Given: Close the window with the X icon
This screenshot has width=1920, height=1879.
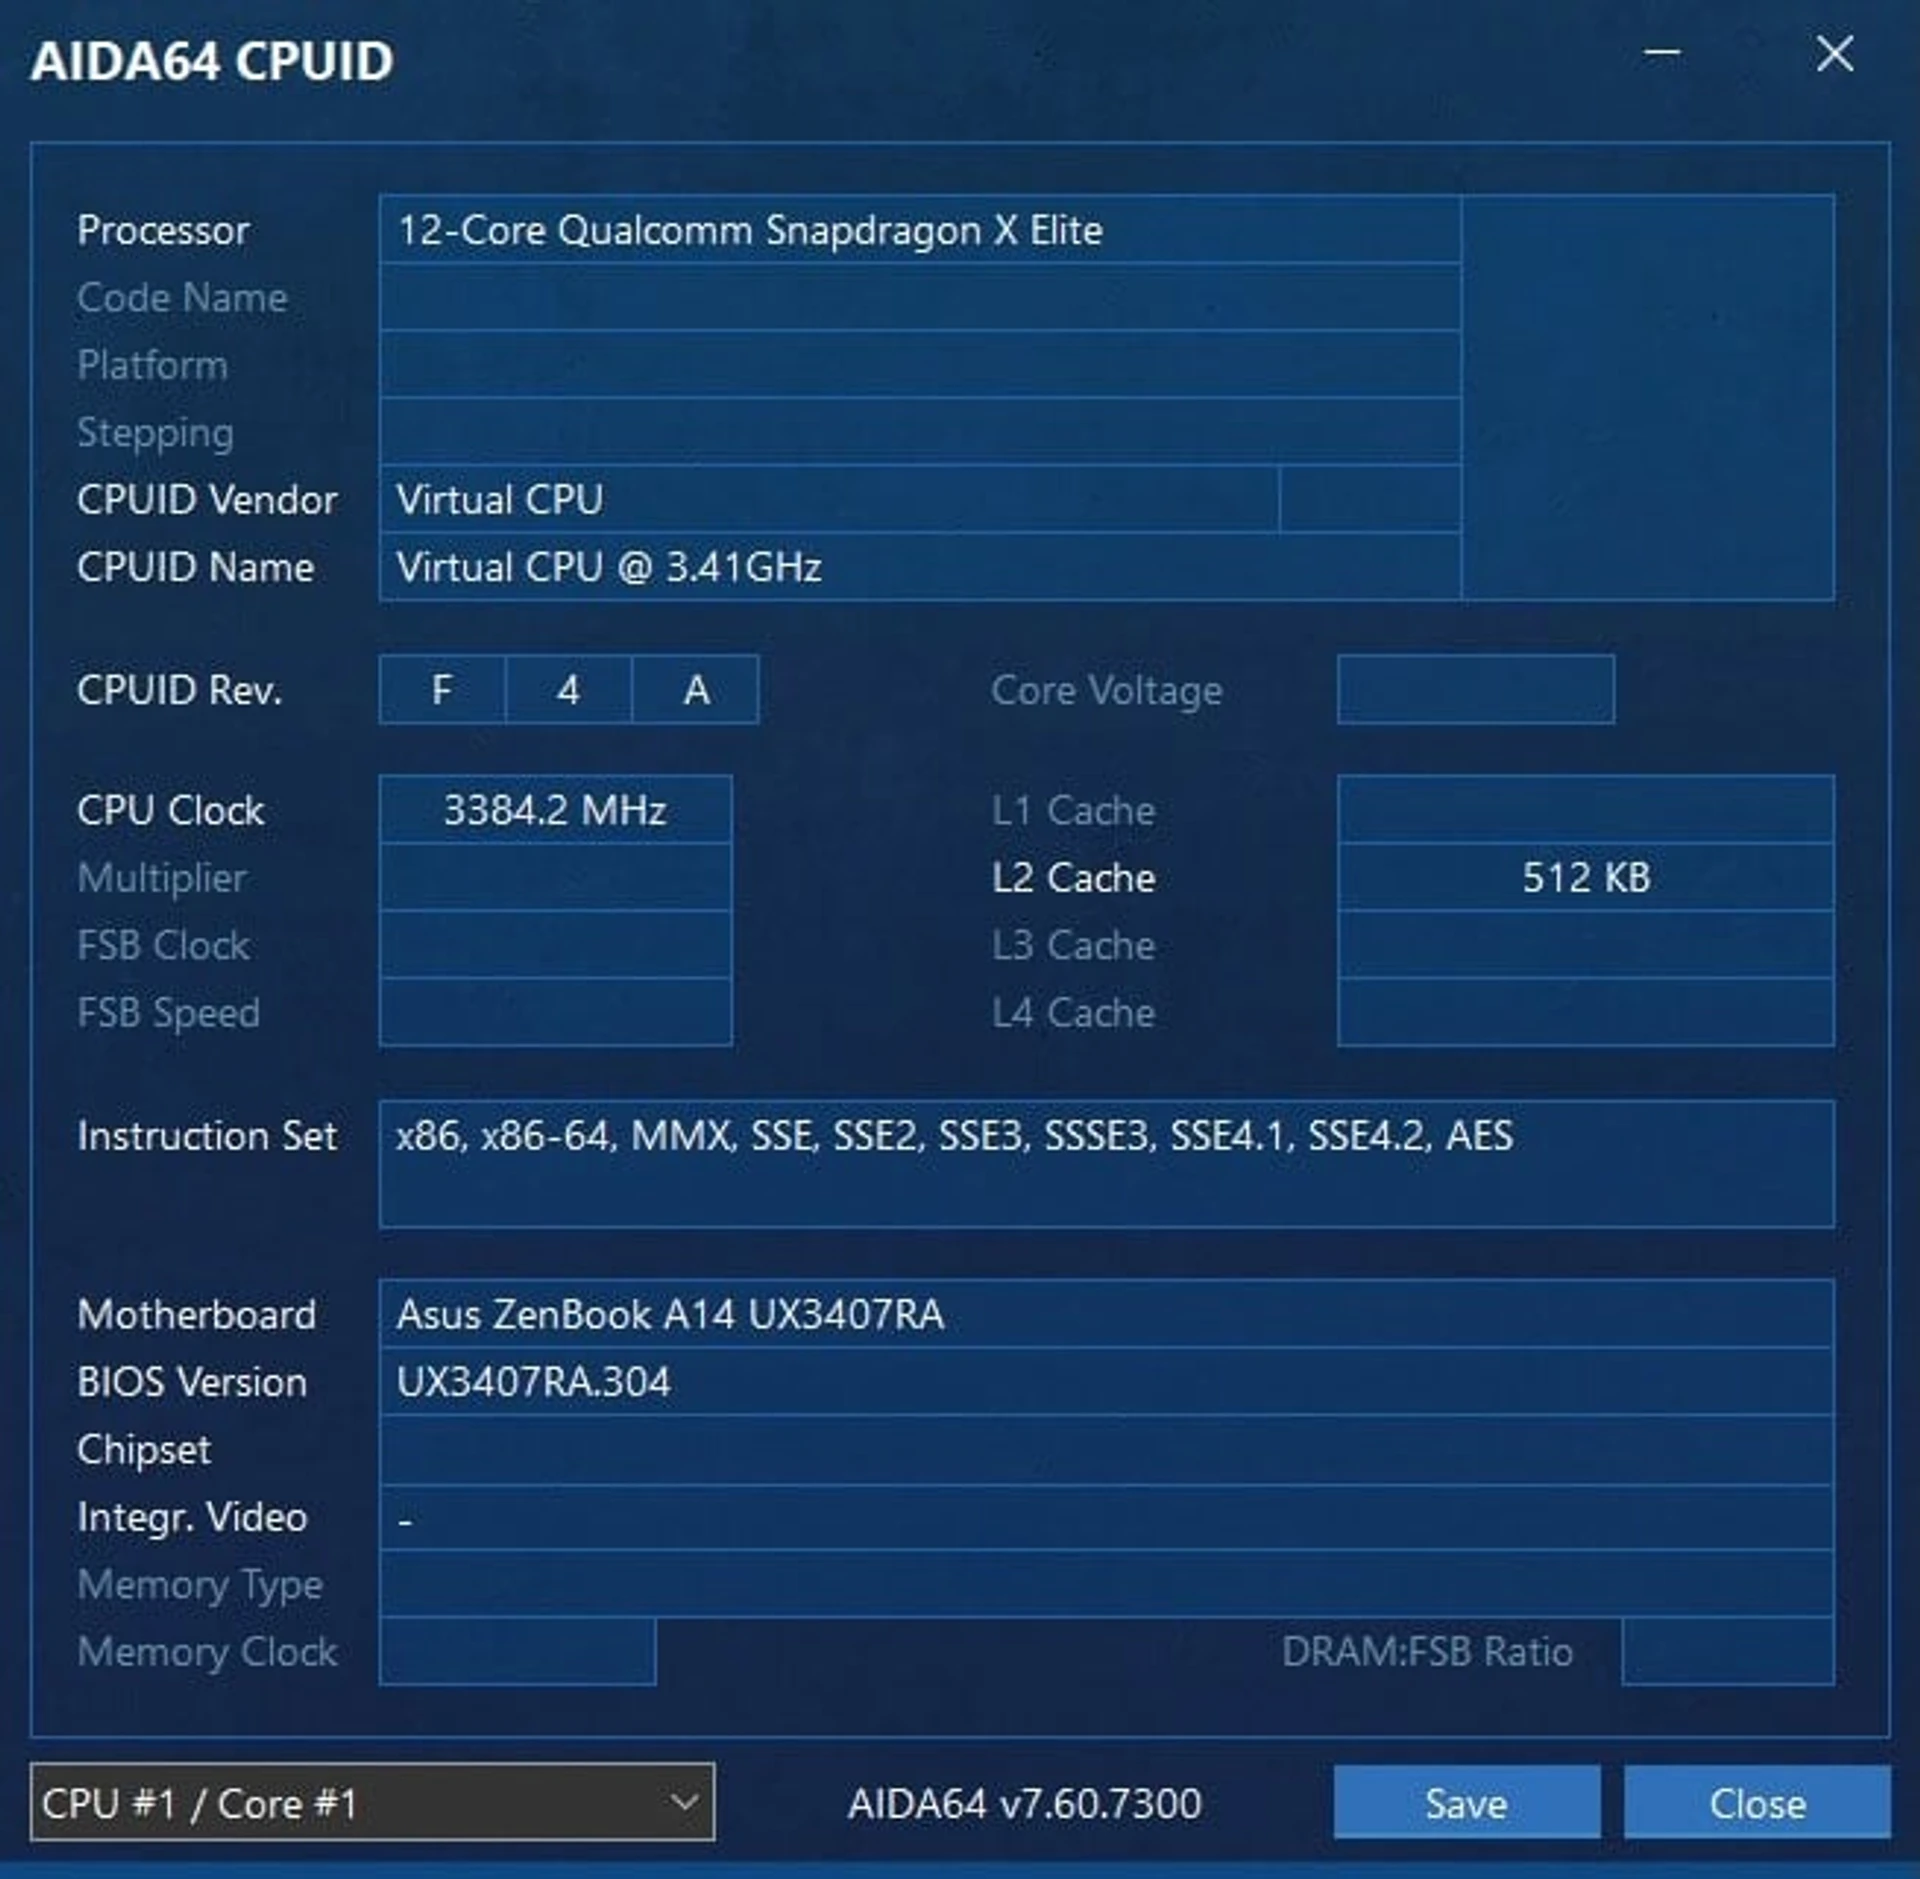Looking at the screenshot, I should click(x=1835, y=53).
